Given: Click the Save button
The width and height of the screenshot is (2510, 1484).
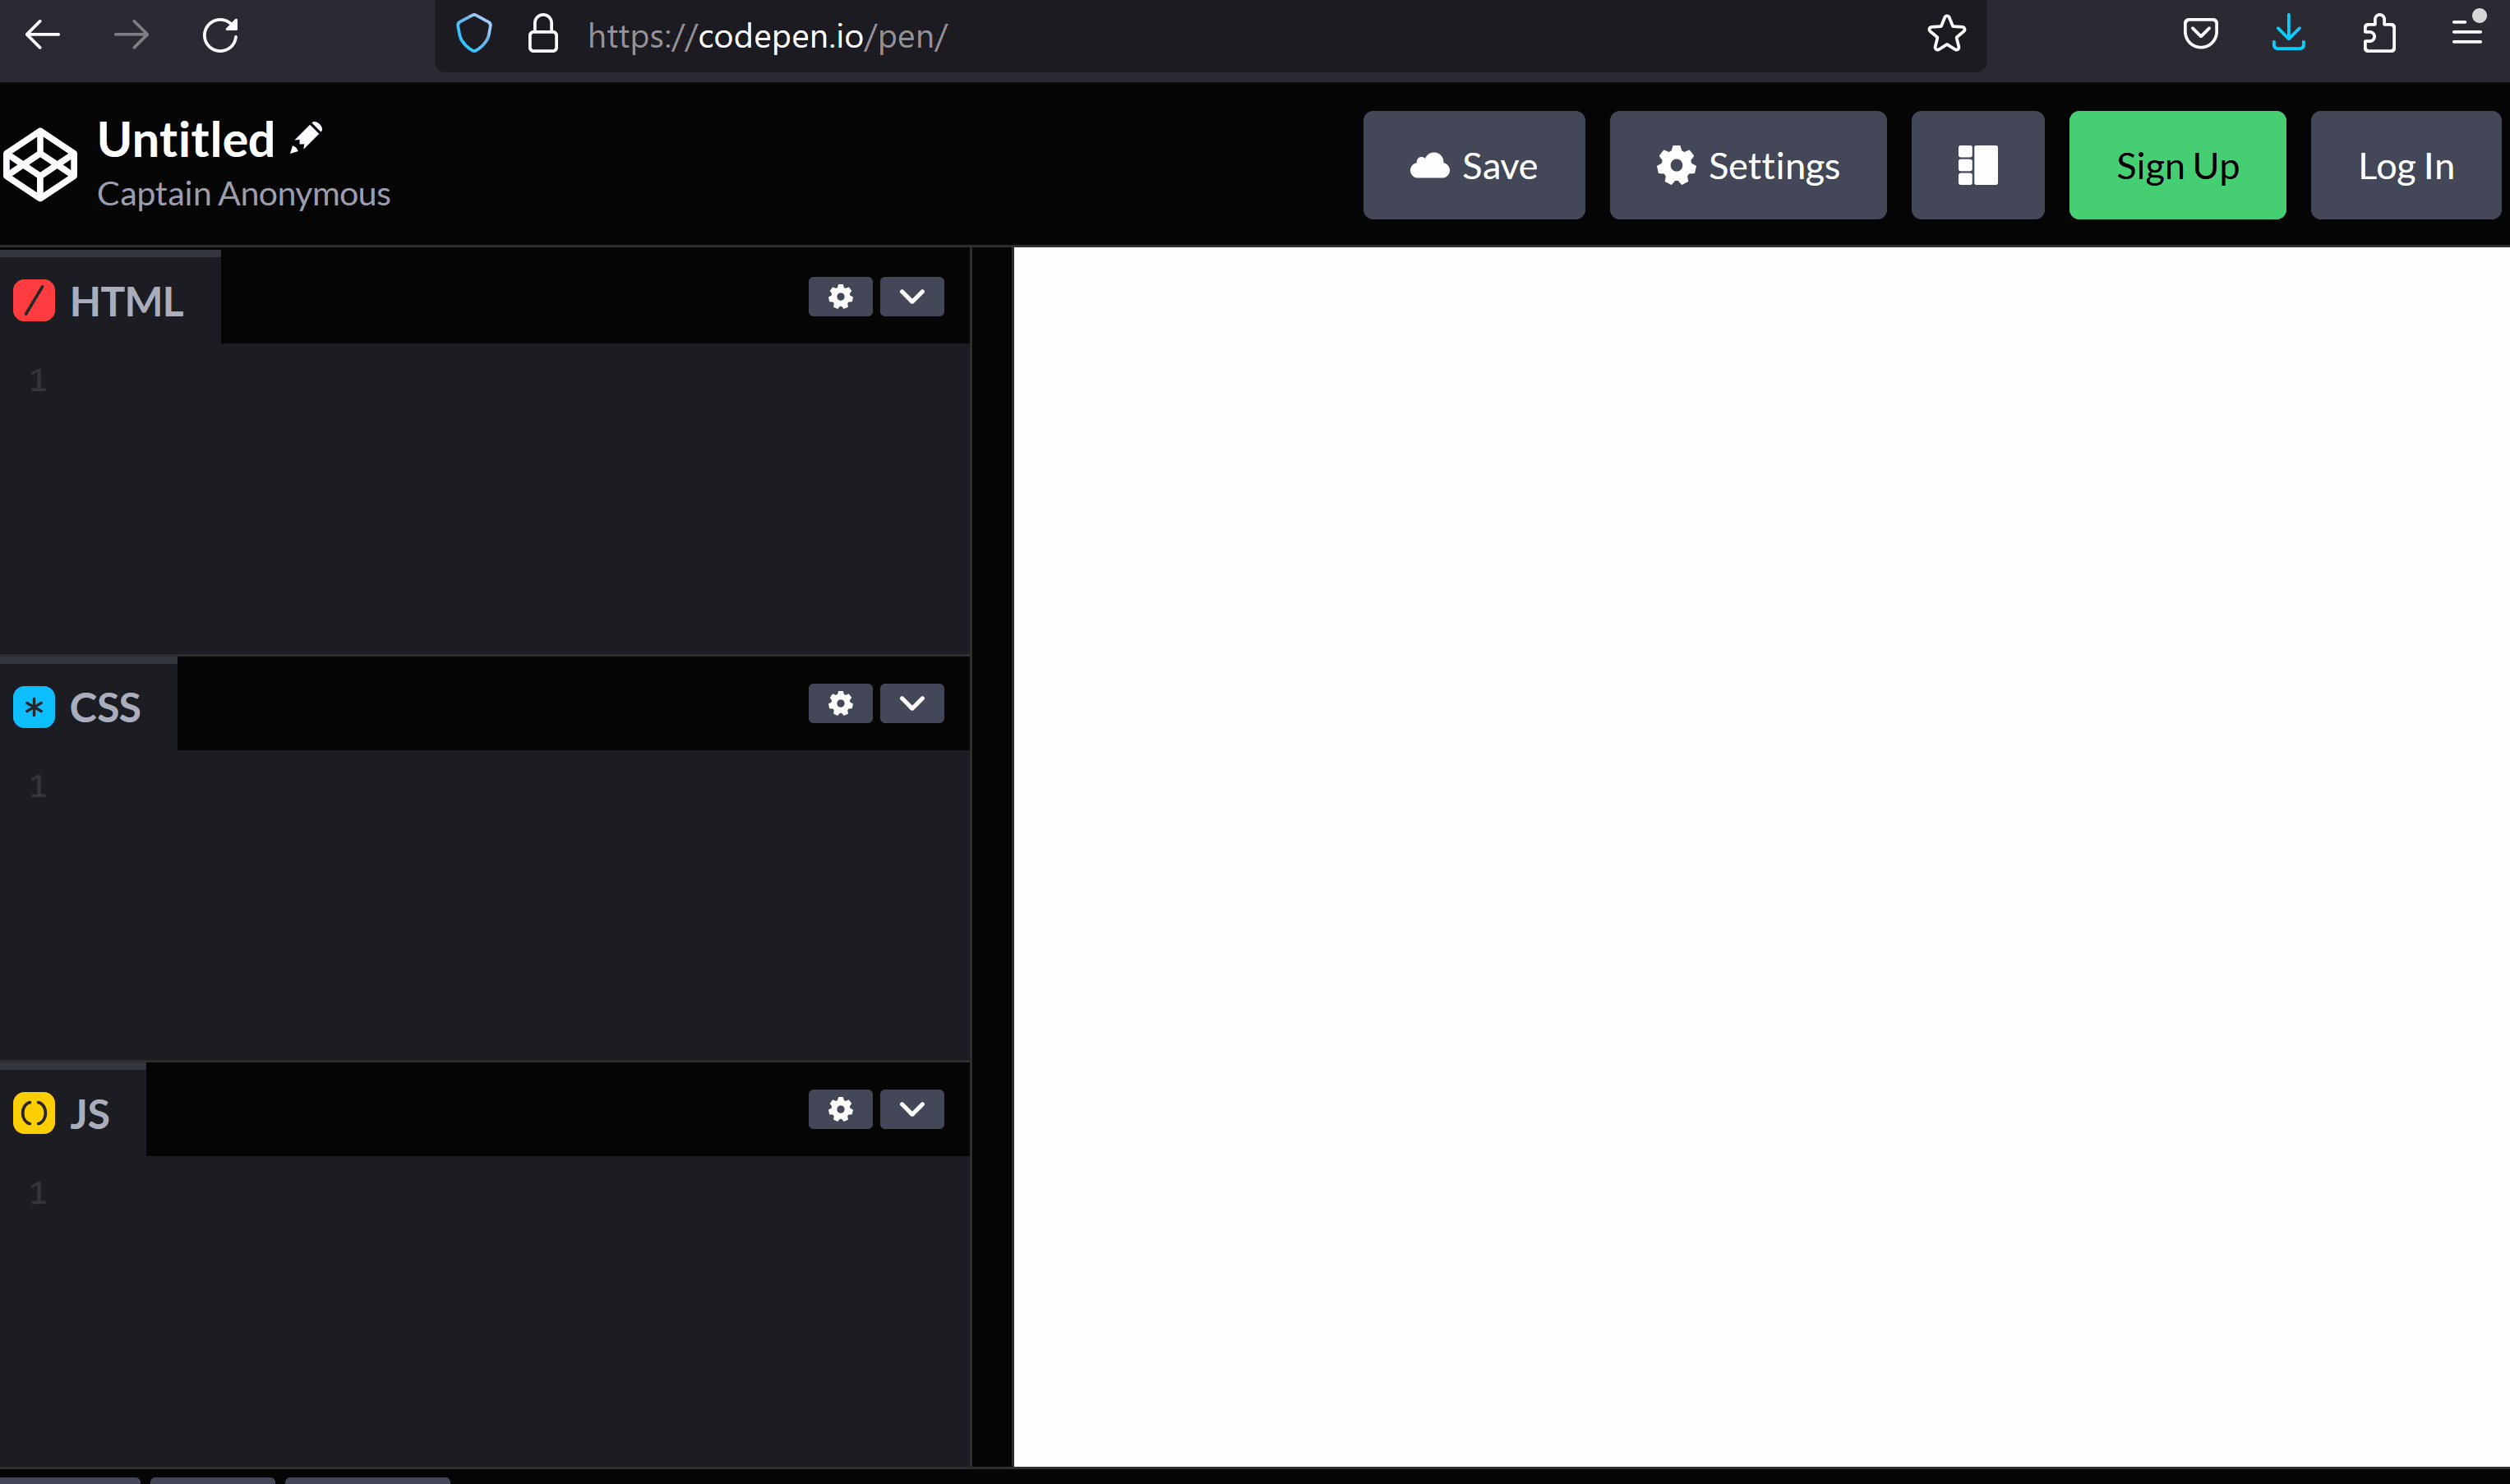Looking at the screenshot, I should pos(1473,165).
